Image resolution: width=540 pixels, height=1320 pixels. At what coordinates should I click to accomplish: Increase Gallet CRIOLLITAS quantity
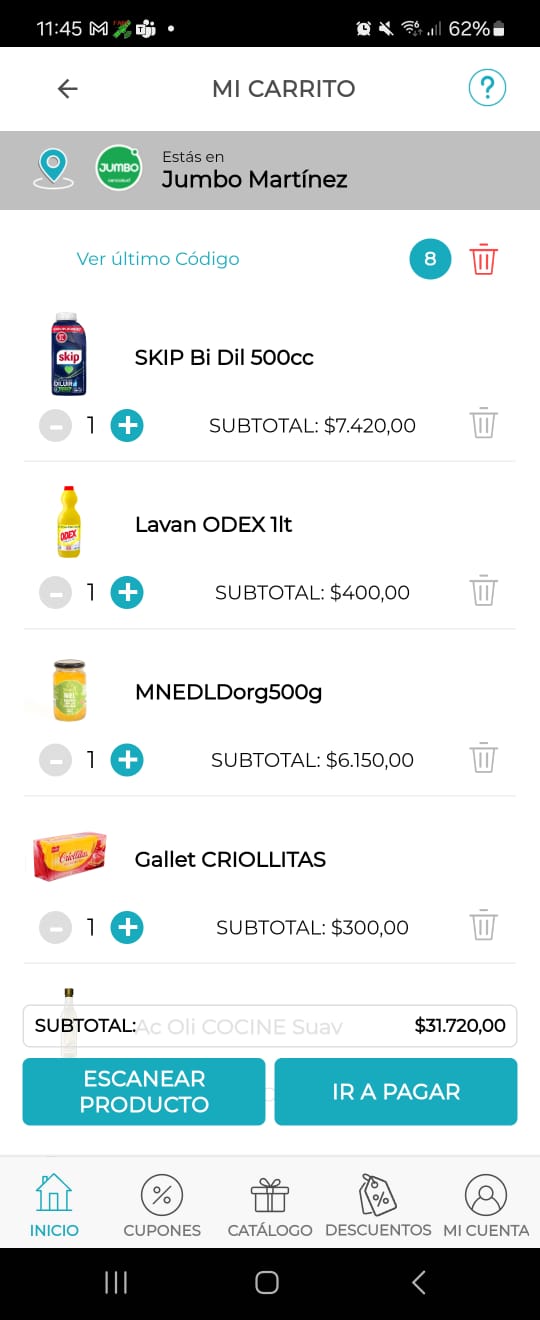[126, 927]
